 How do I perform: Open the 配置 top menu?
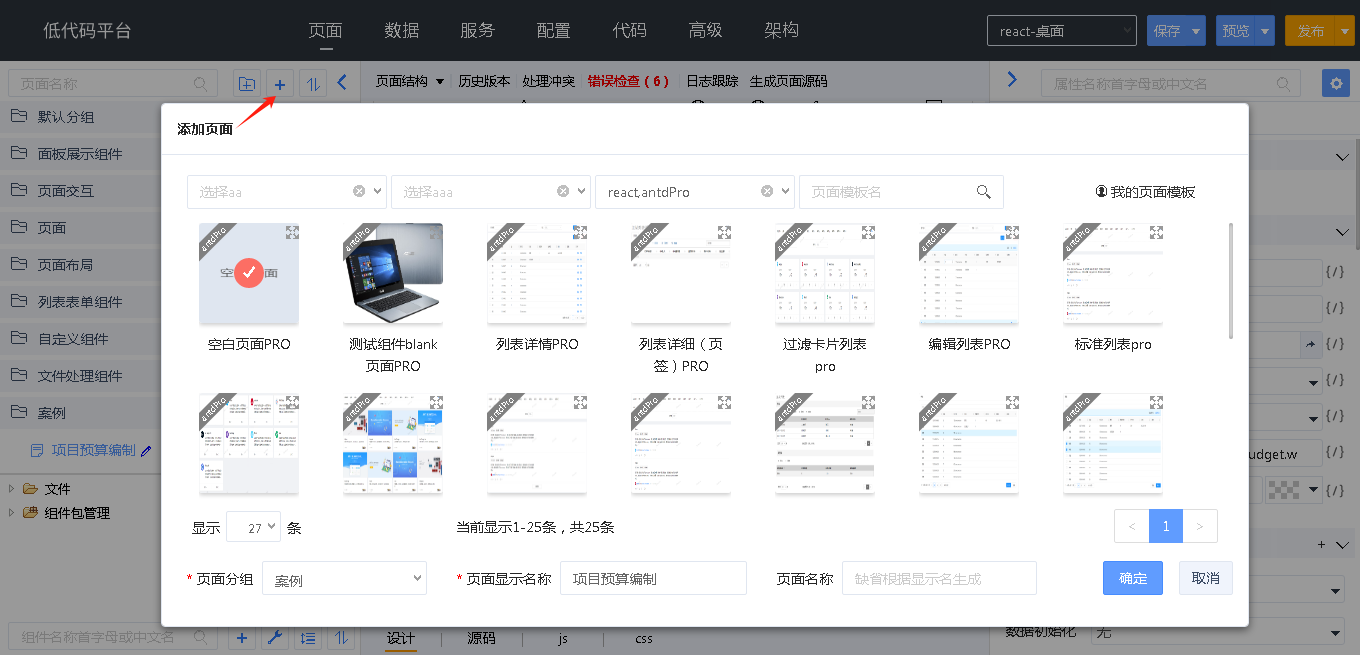[554, 30]
